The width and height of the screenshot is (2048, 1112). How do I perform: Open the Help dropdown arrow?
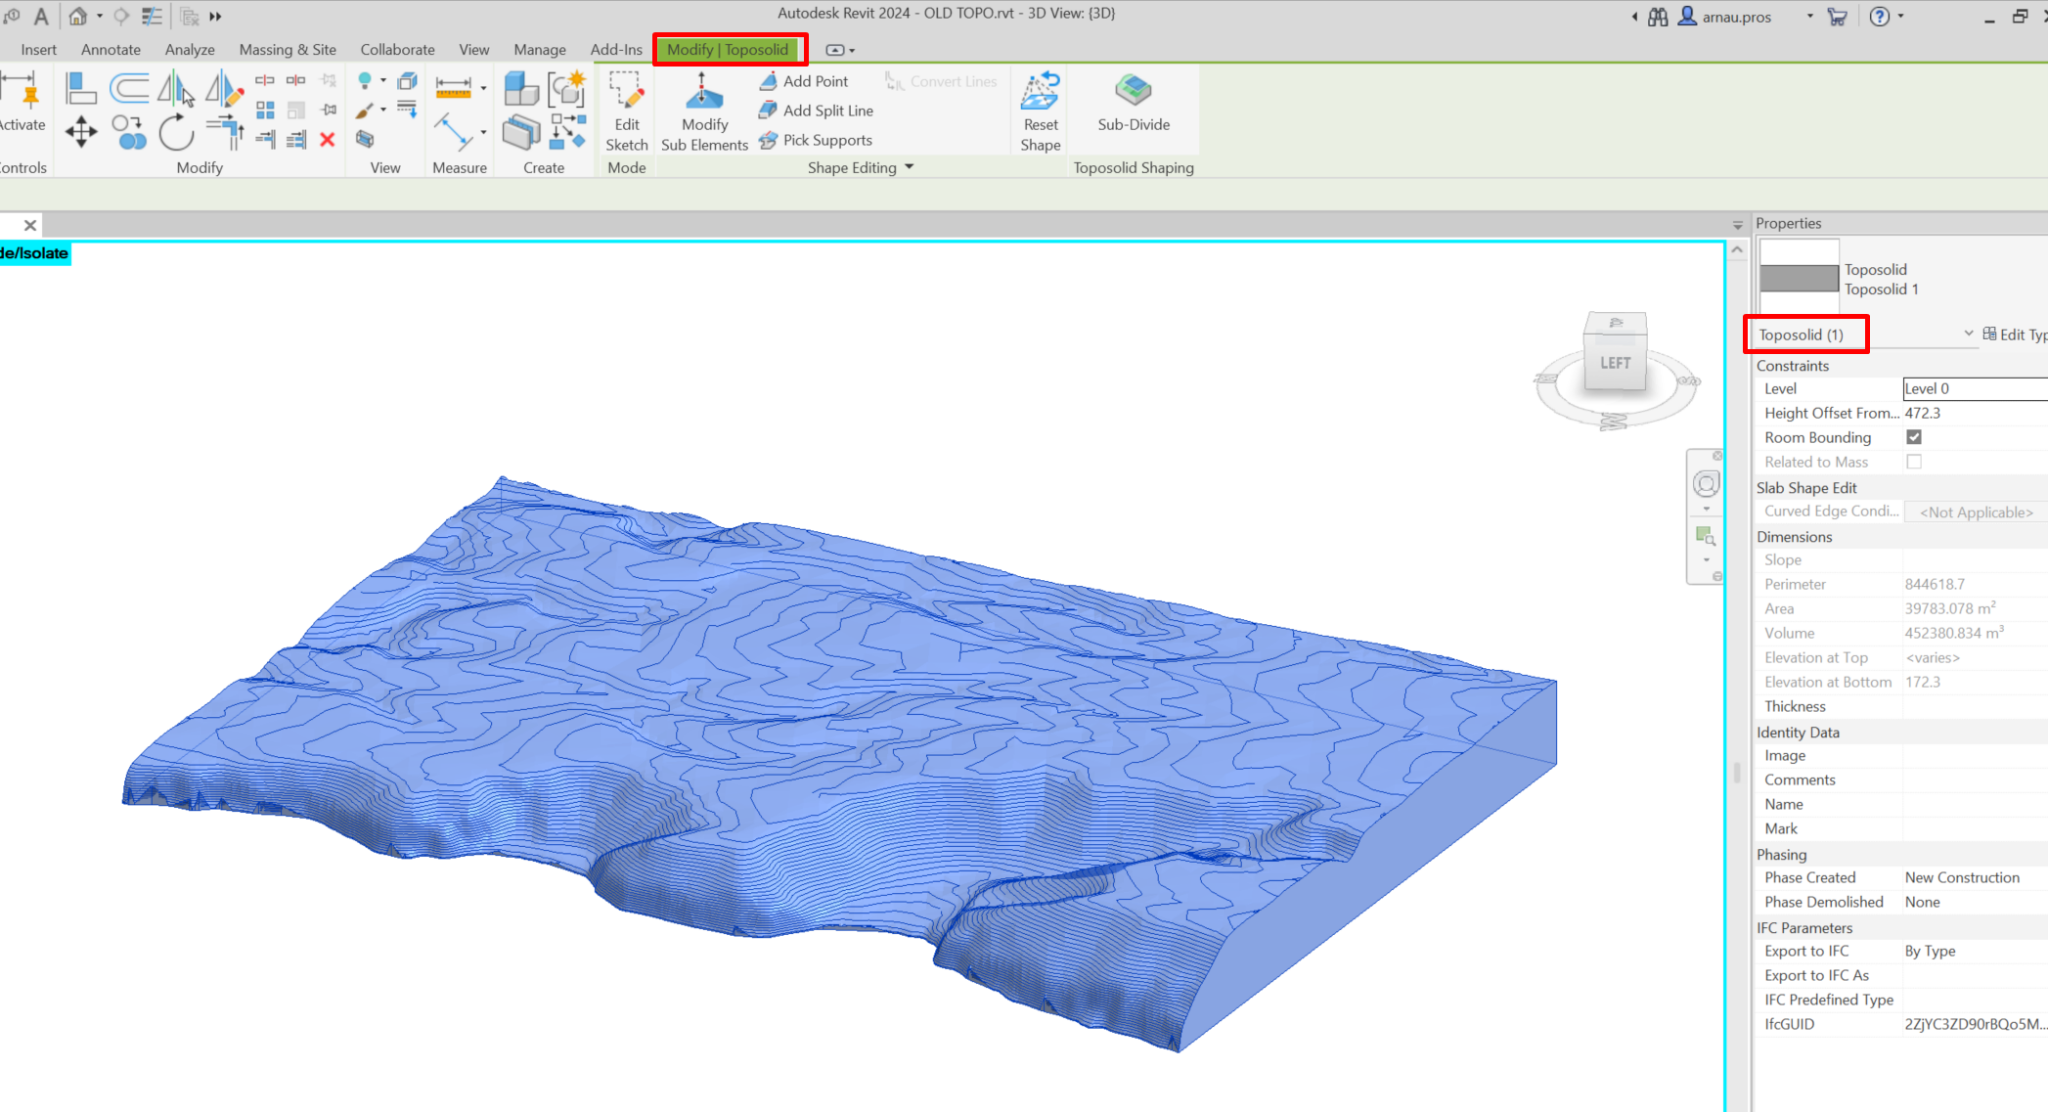coord(1901,16)
